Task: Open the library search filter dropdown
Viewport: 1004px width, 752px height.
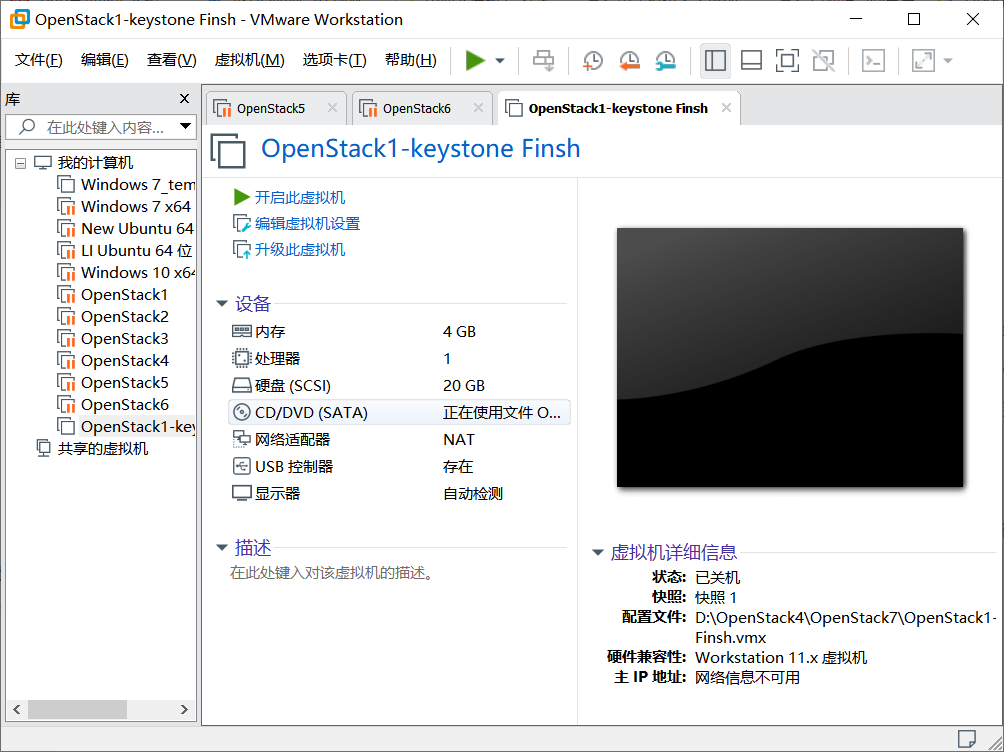Action: (186, 126)
